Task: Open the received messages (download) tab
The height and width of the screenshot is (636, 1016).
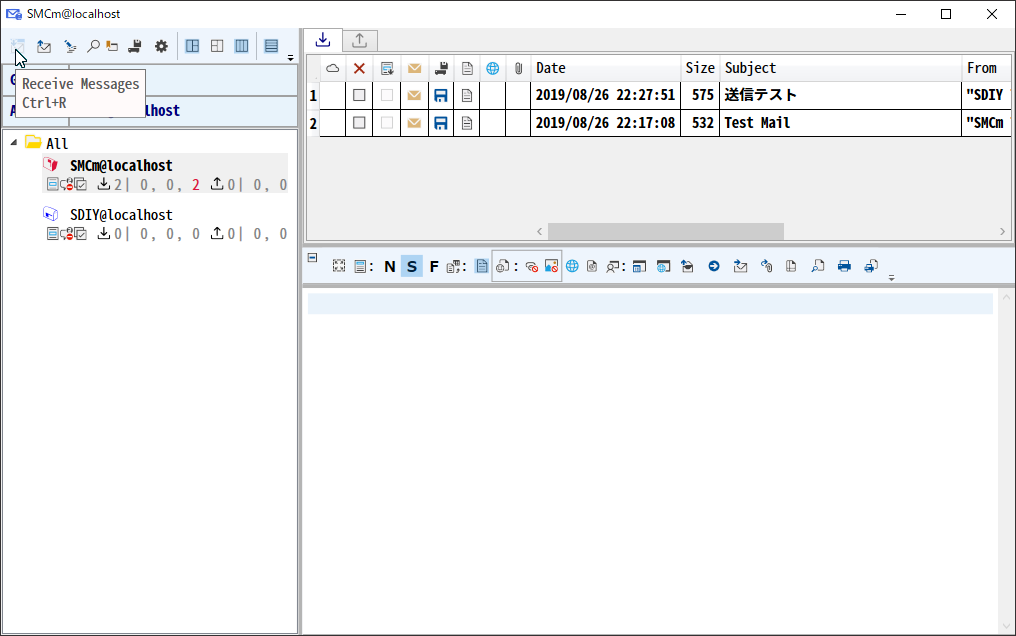Action: pyautogui.click(x=323, y=40)
